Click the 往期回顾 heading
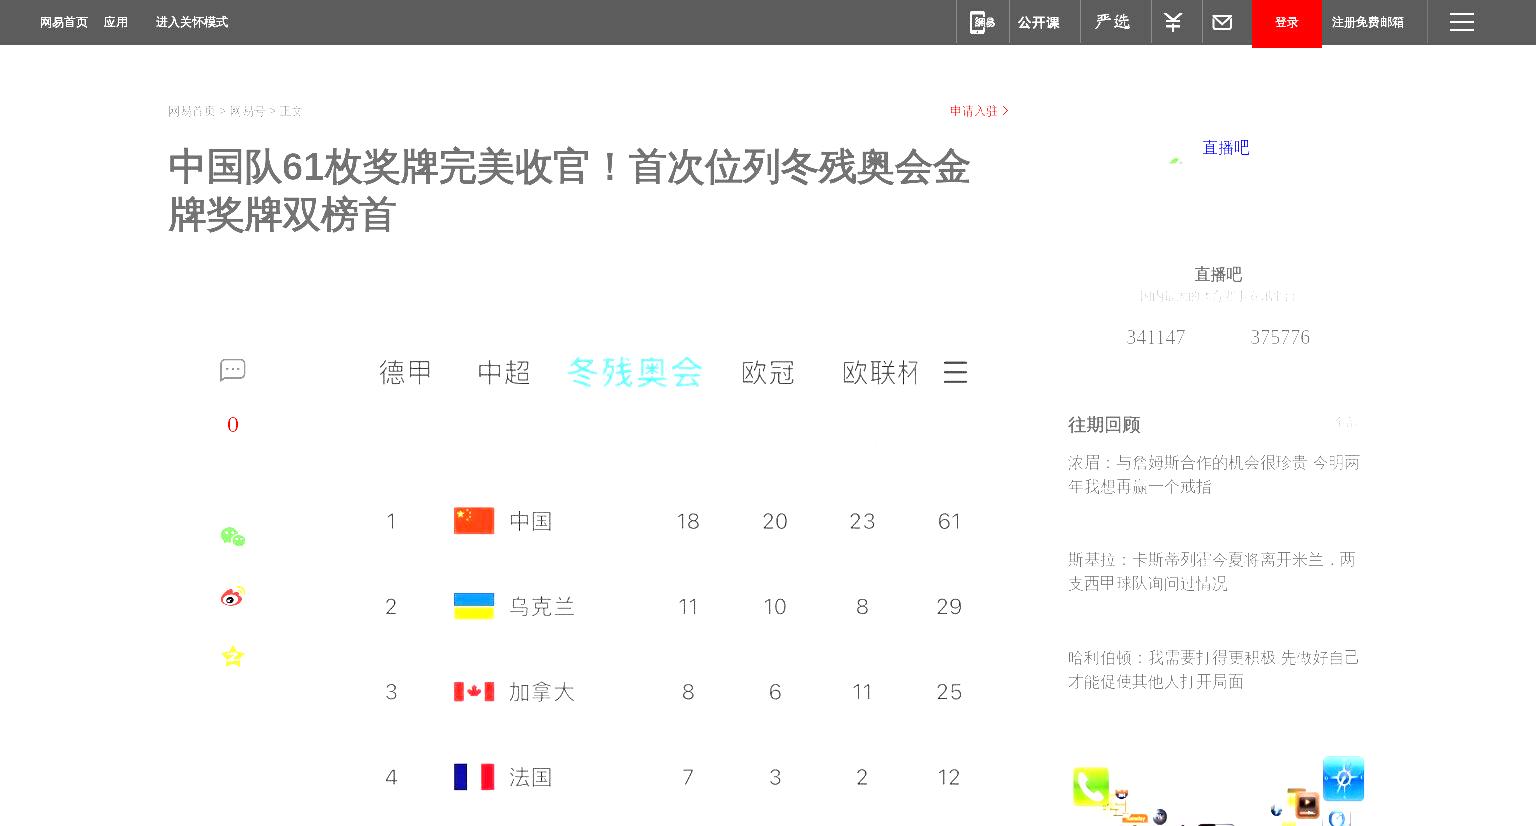Image resolution: width=1536 pixels, height=826 pixels. [1104, 425]
